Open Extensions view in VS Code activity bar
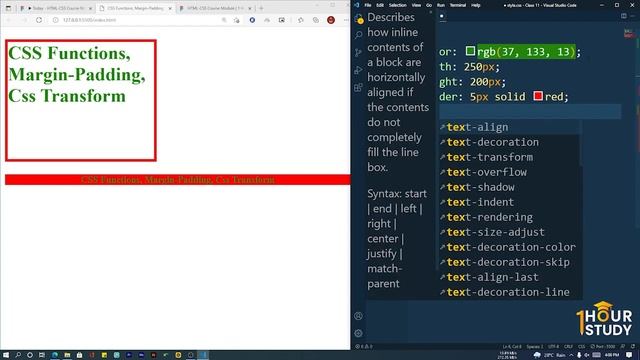The image size is (640, 360). [359, 88]
